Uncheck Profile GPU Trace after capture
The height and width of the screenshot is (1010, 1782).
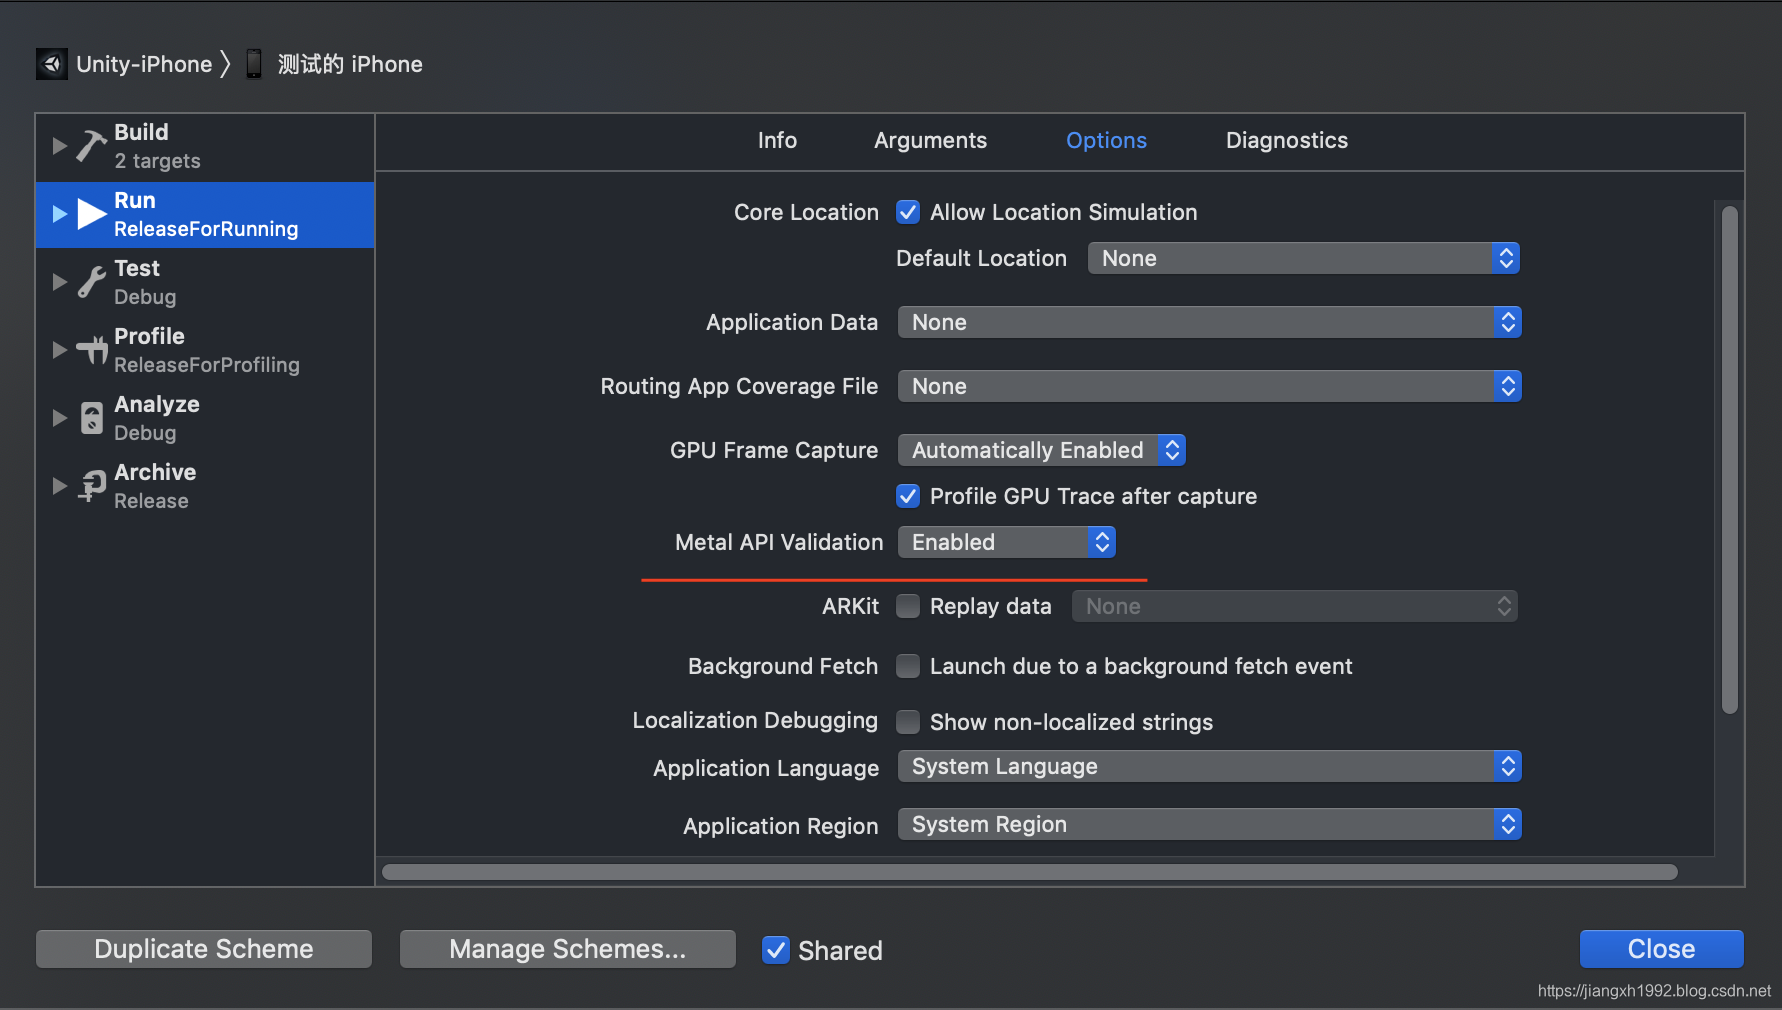click(x=908, y=496)
